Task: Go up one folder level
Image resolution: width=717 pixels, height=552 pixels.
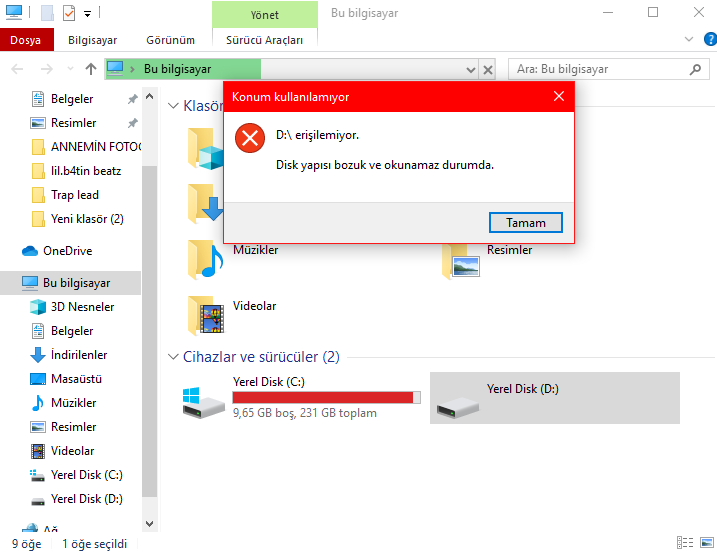Action: (x=91, y=69)
